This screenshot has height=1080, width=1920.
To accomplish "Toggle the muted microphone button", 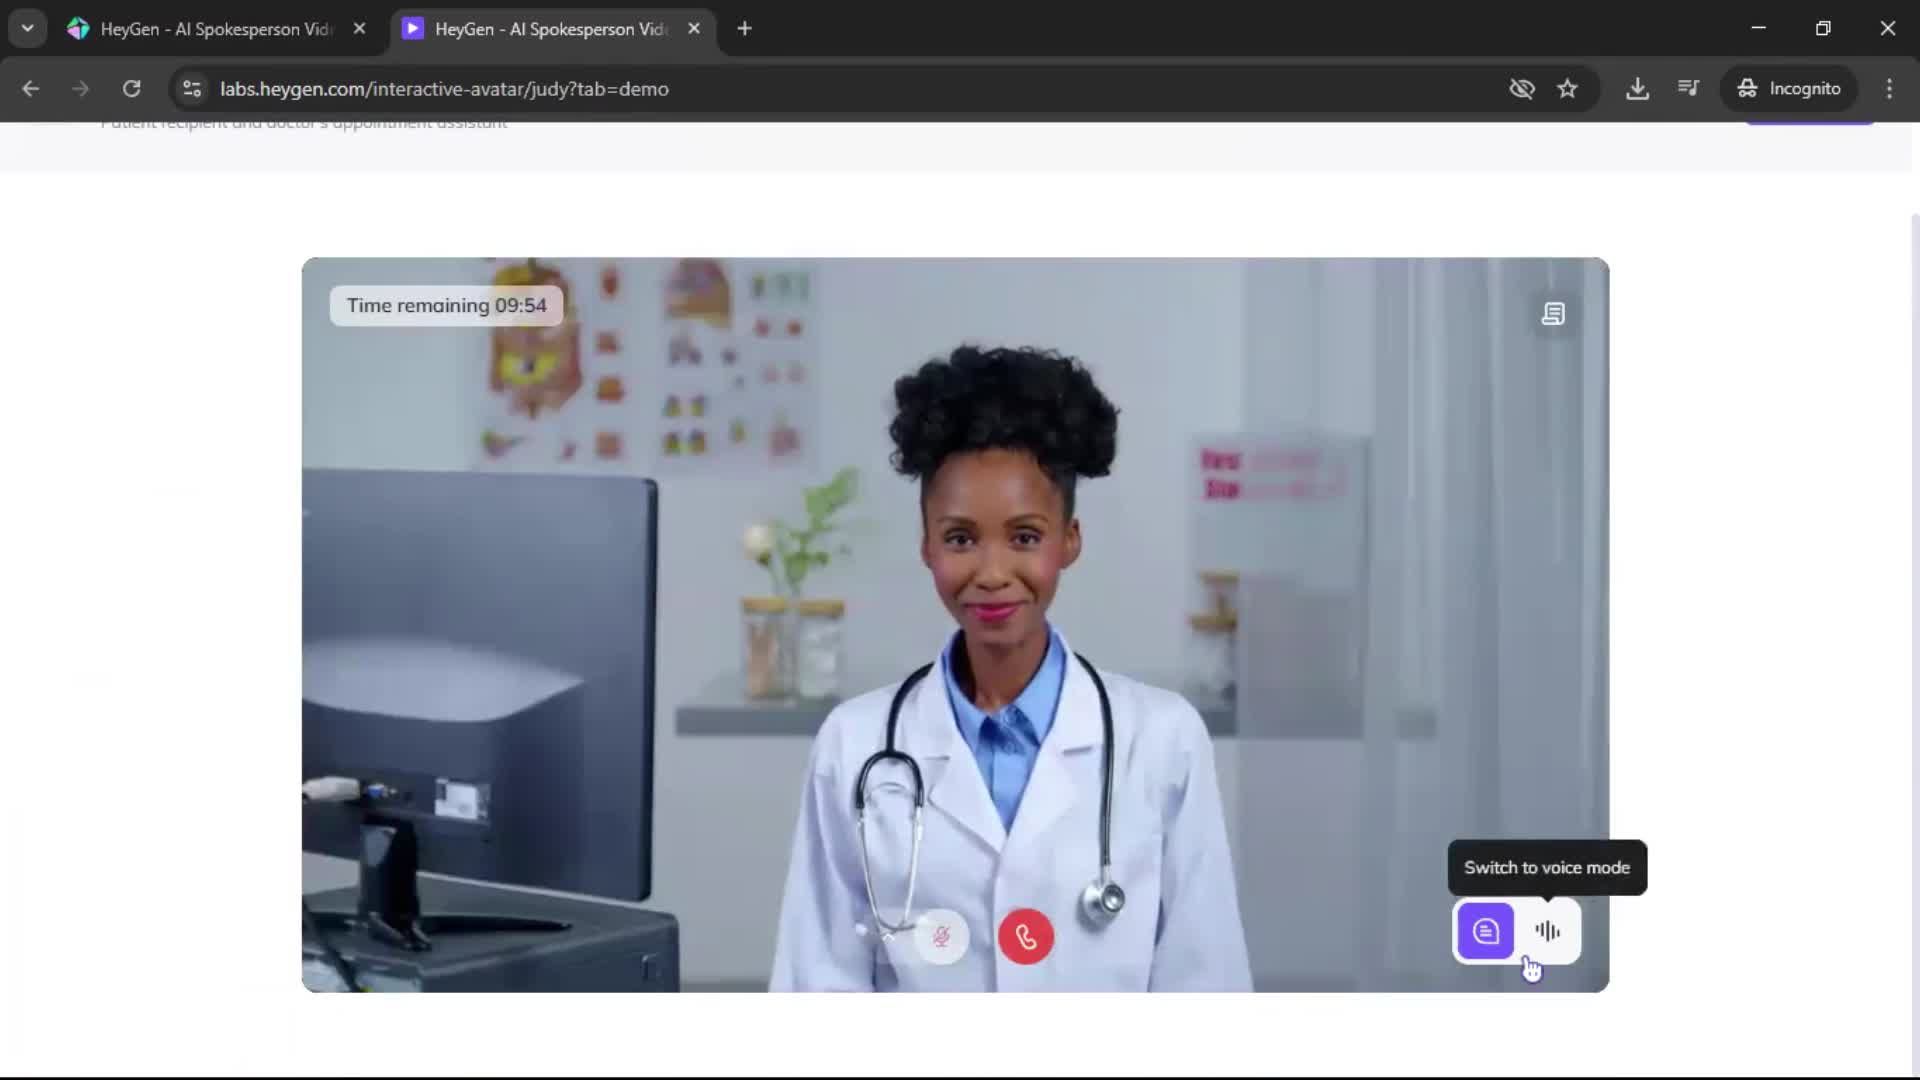I will pyautogui.click(x=941, y=936).
